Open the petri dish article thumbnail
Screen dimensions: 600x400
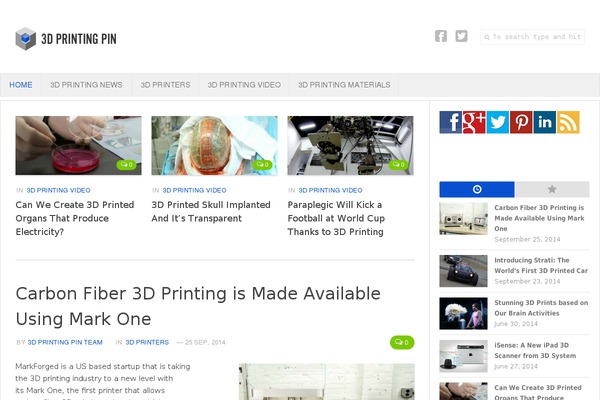[78, 145]
